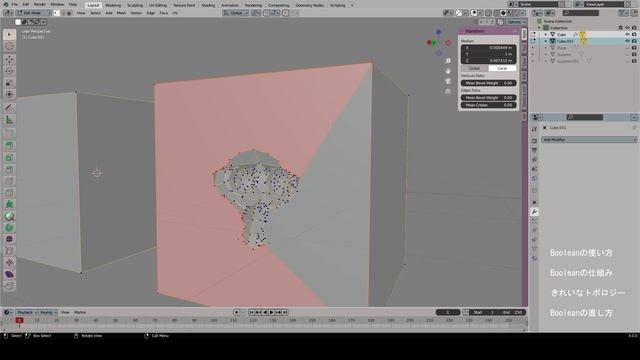Select the Loop Cut tool
640x360 pixels.
[9, 181]
